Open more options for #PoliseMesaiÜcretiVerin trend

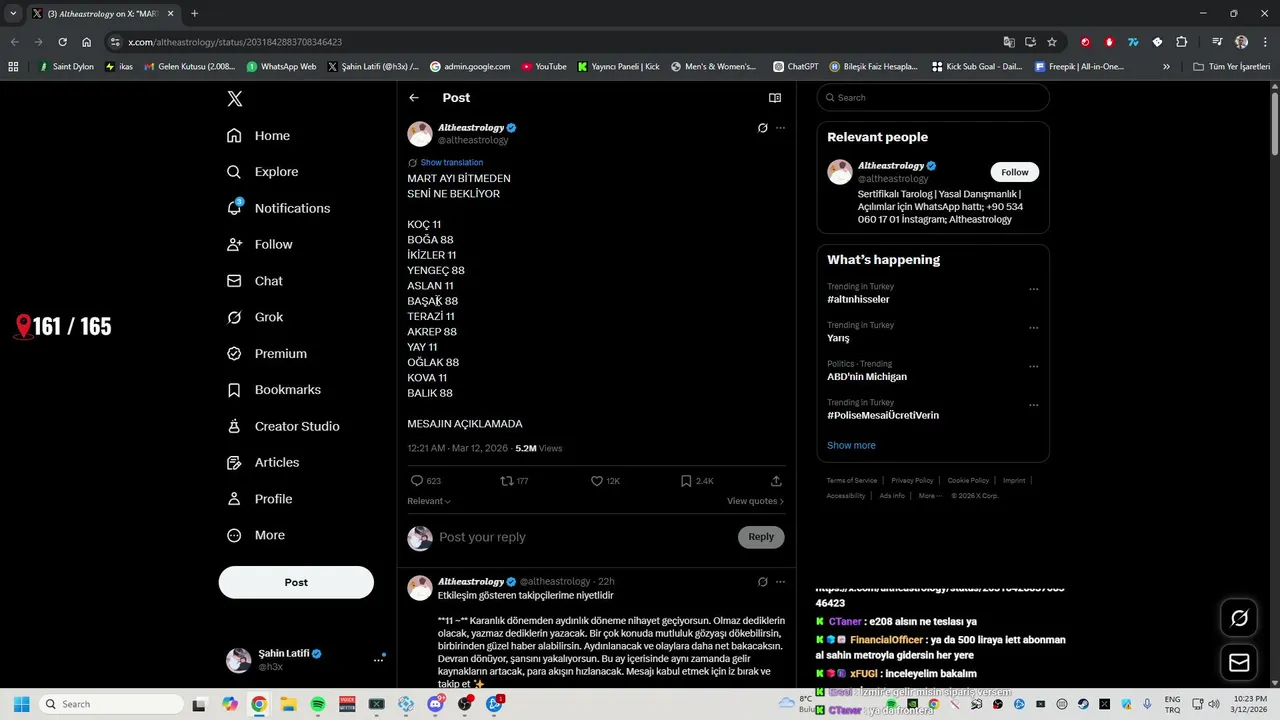click(x=1034, y=405)
